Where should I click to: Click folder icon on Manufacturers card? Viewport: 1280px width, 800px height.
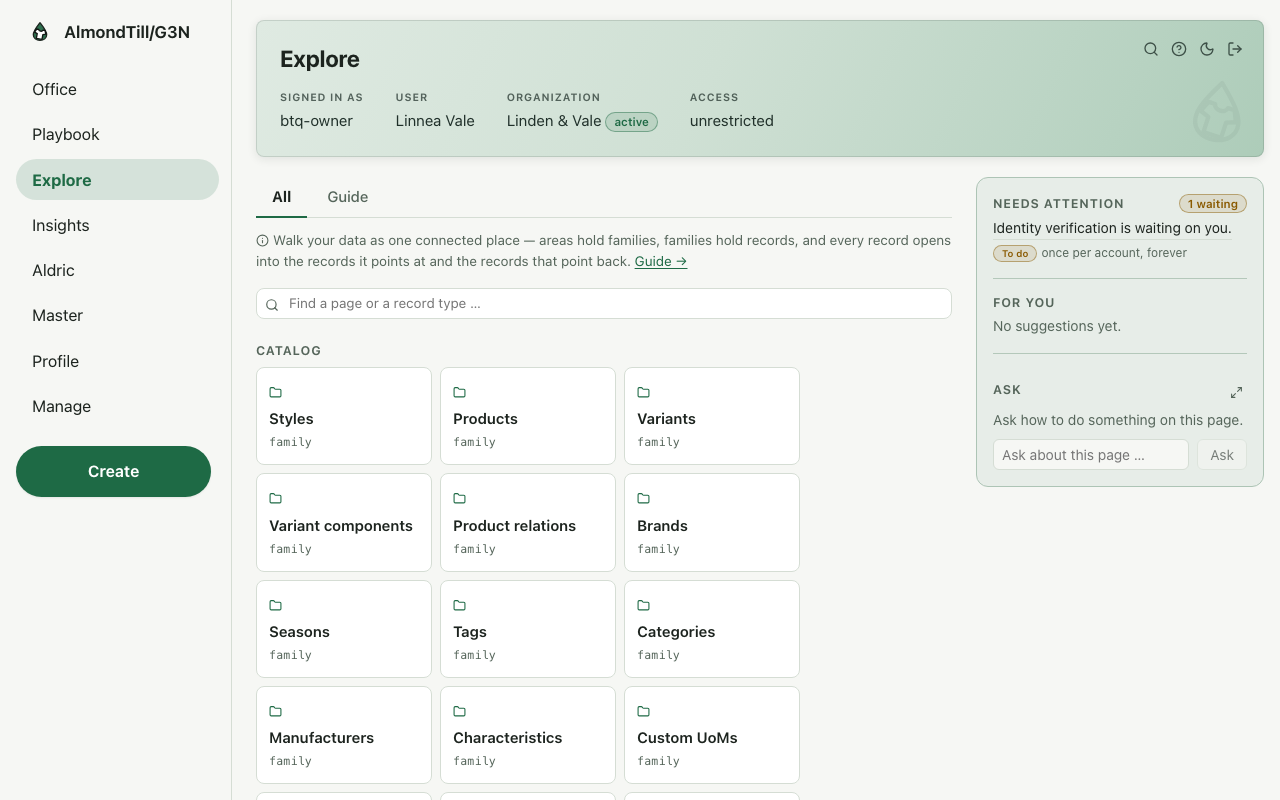click(x=276, y=711)
